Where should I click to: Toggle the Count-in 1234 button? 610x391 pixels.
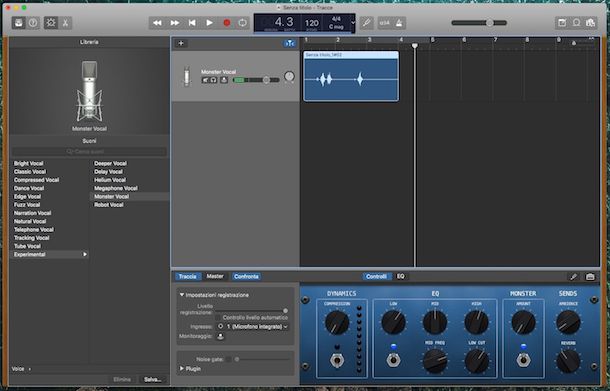coord(384,23)
